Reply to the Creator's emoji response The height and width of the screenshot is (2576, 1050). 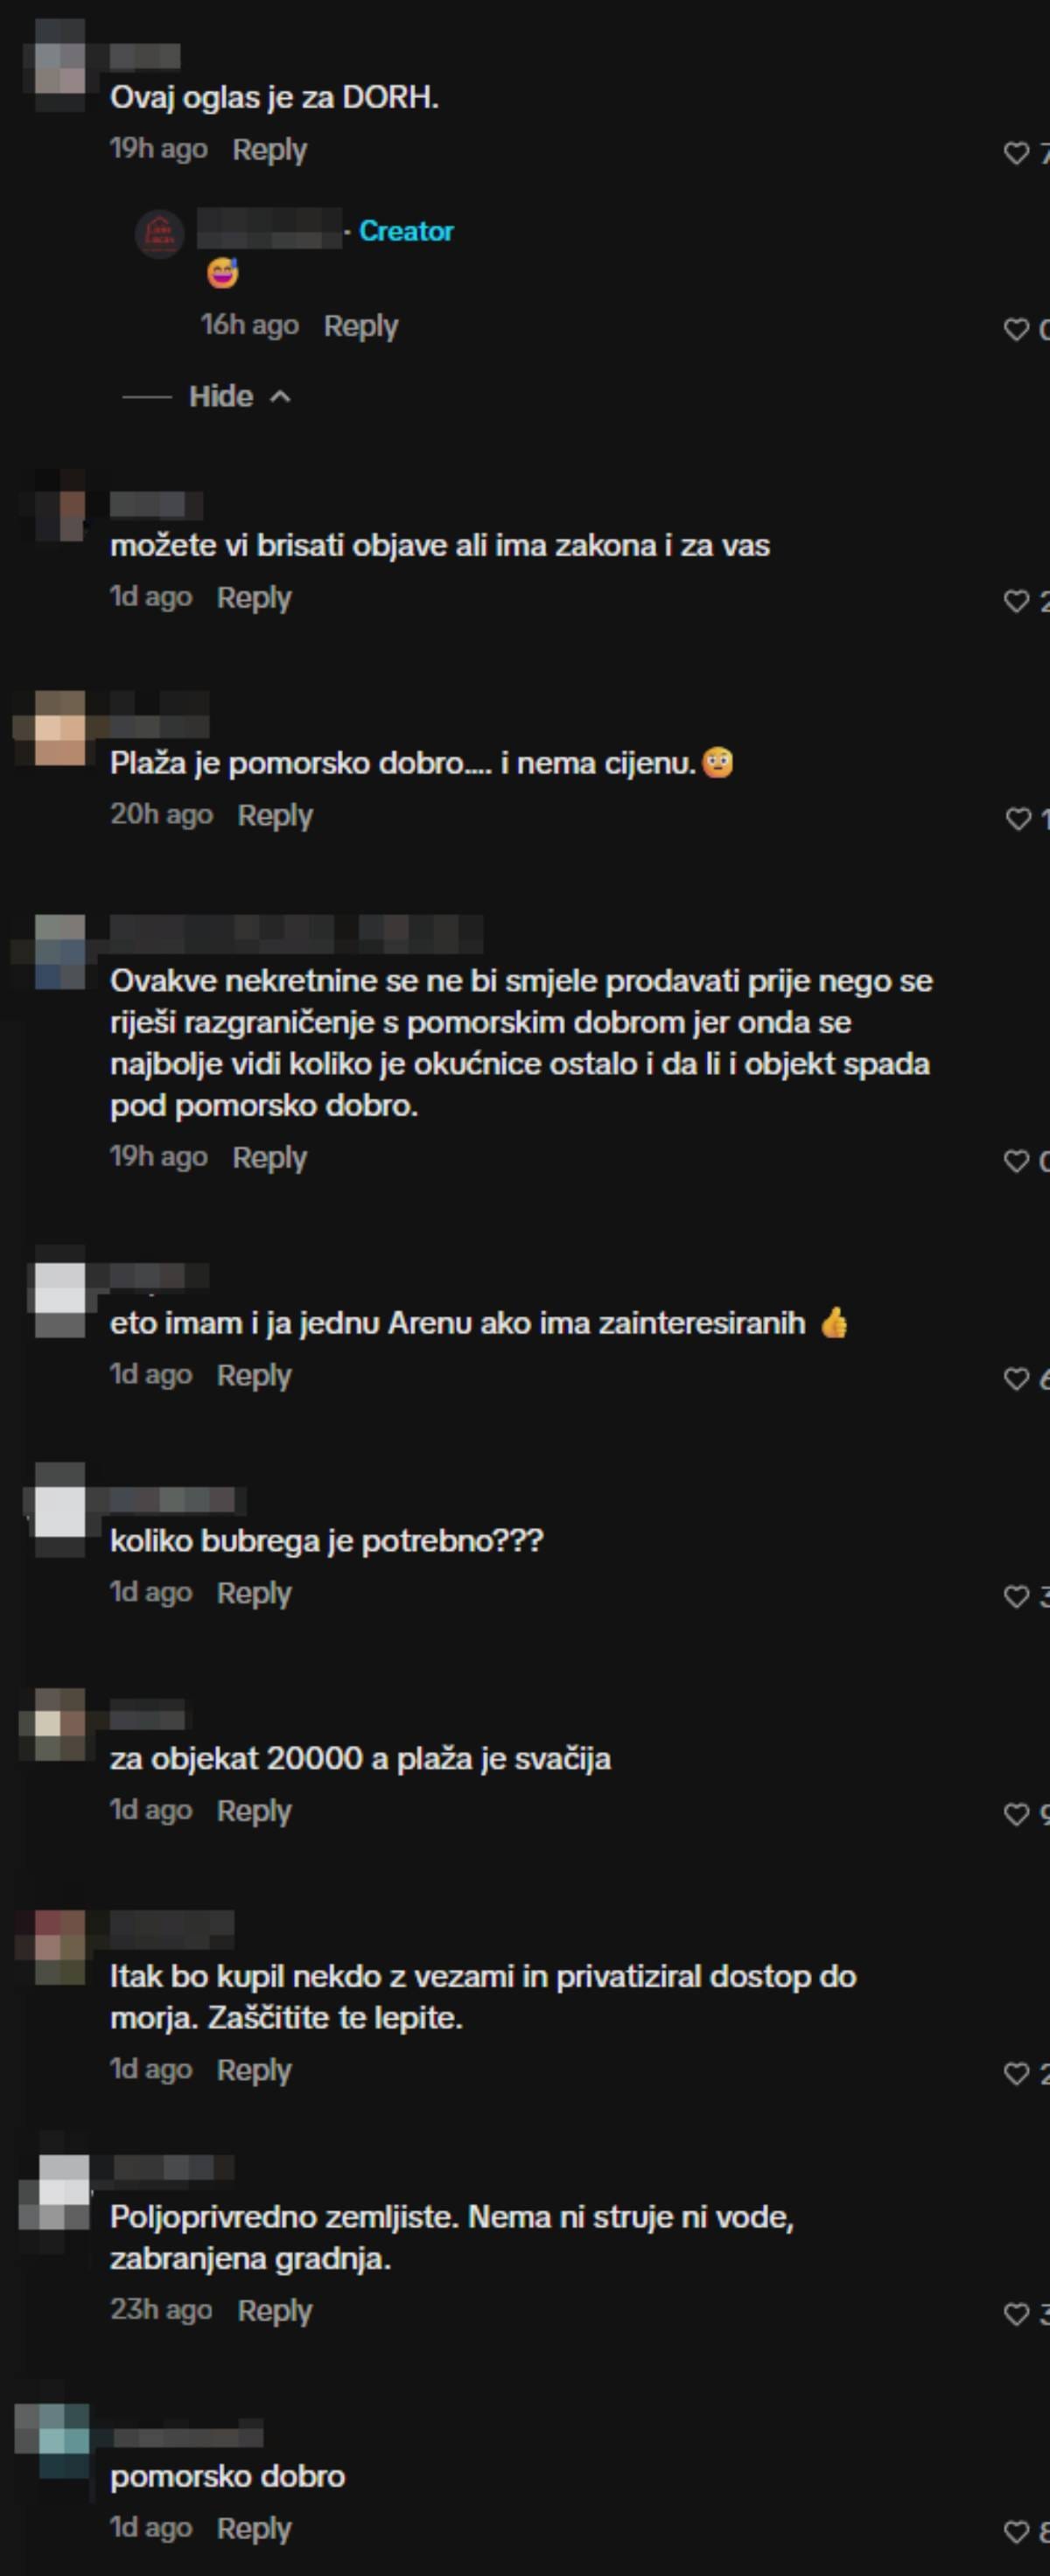tap(361, 326)
